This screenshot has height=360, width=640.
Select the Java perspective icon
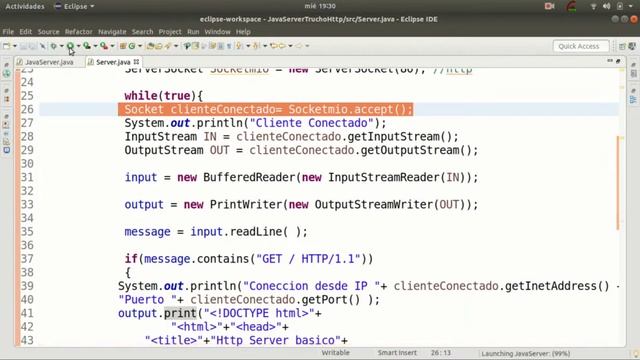pyautogui.click(x=632, y=46)
